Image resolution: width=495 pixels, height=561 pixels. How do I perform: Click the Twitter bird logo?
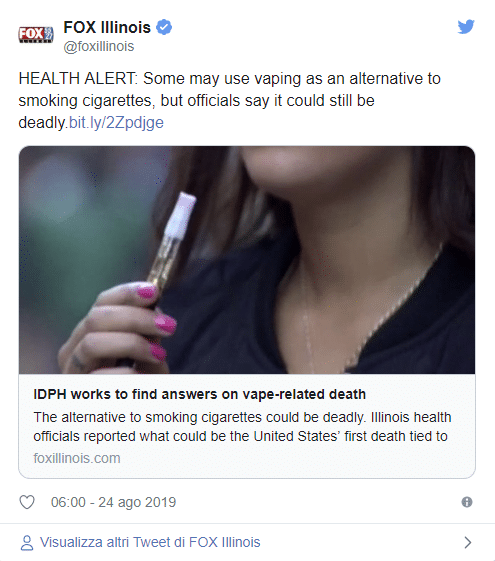pos(466,27)
